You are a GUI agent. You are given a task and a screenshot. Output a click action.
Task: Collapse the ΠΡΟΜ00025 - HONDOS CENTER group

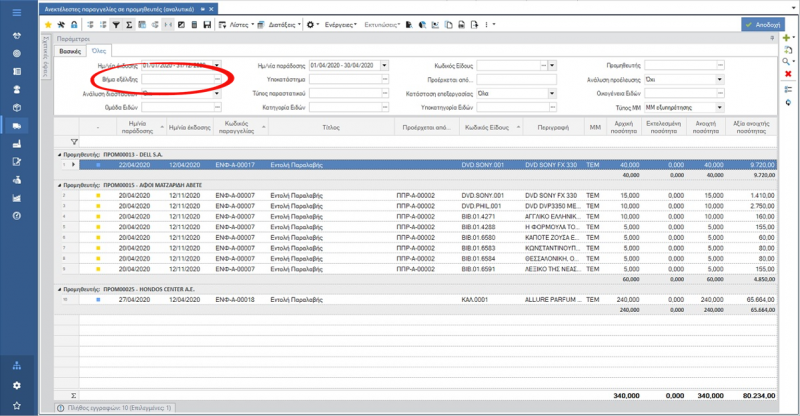point(59,289)
